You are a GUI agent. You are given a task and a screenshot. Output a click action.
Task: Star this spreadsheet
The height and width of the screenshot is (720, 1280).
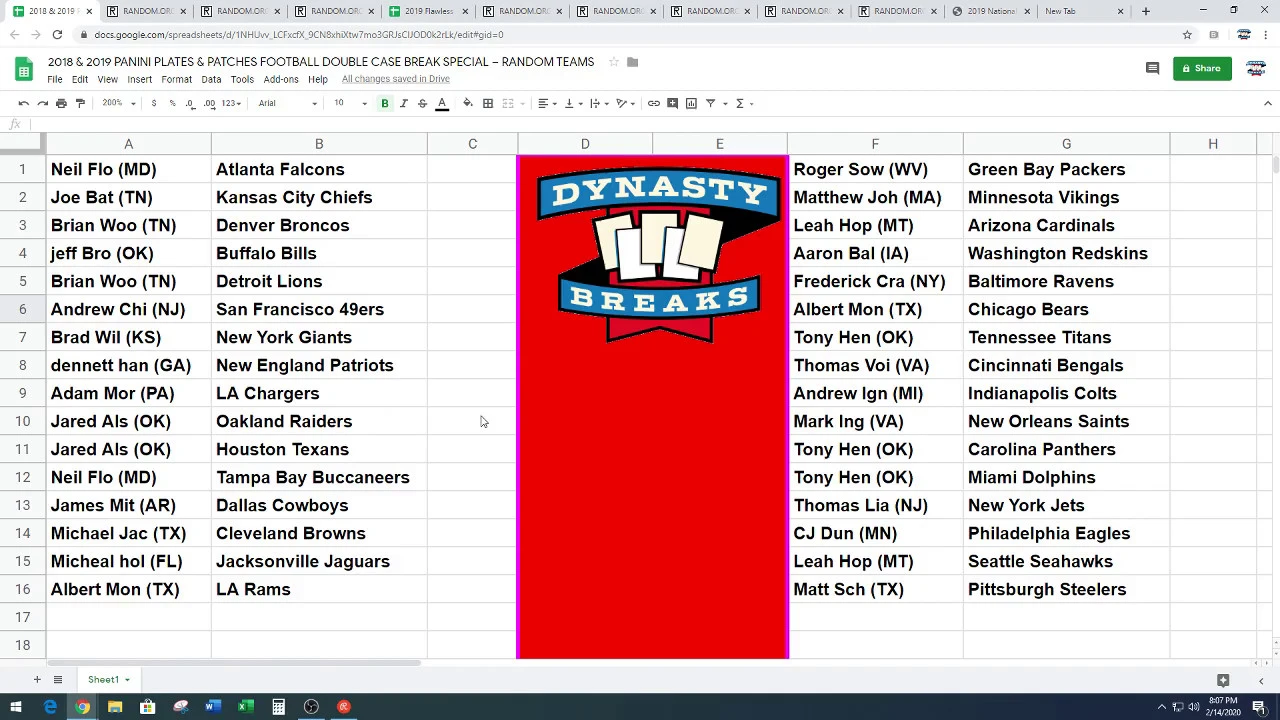[x=614, y=62]
